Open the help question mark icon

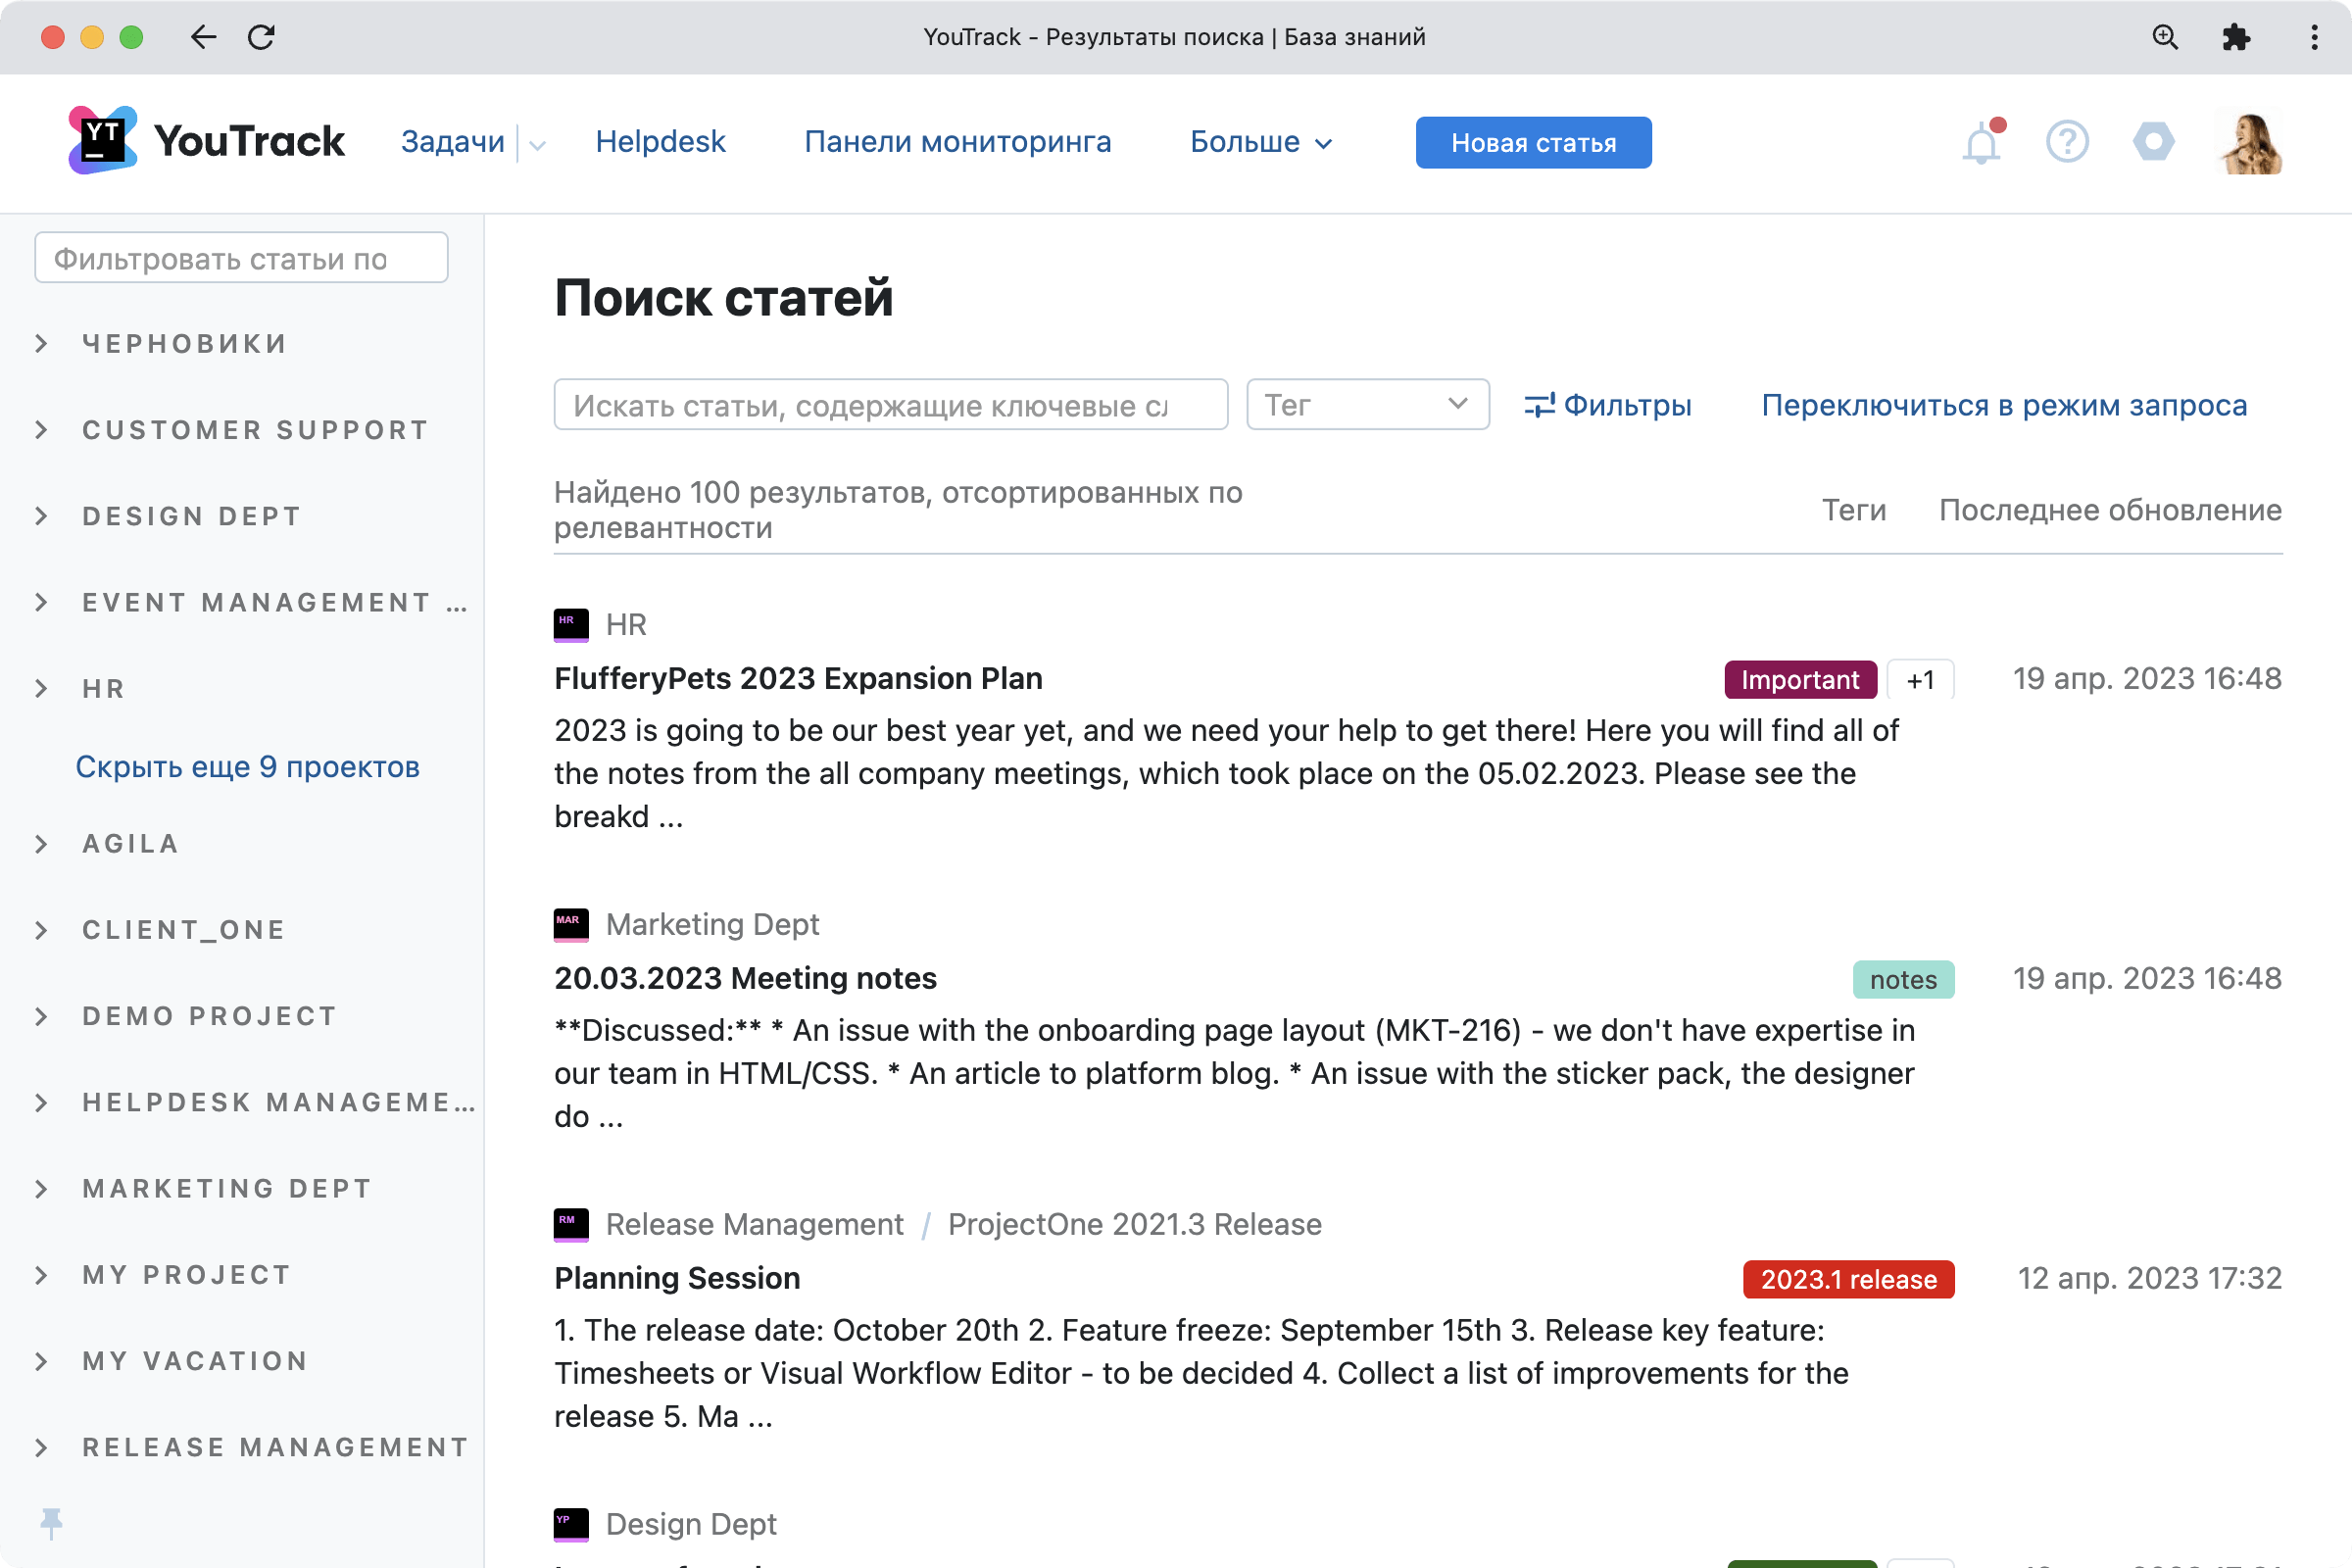coord(2067,142)
